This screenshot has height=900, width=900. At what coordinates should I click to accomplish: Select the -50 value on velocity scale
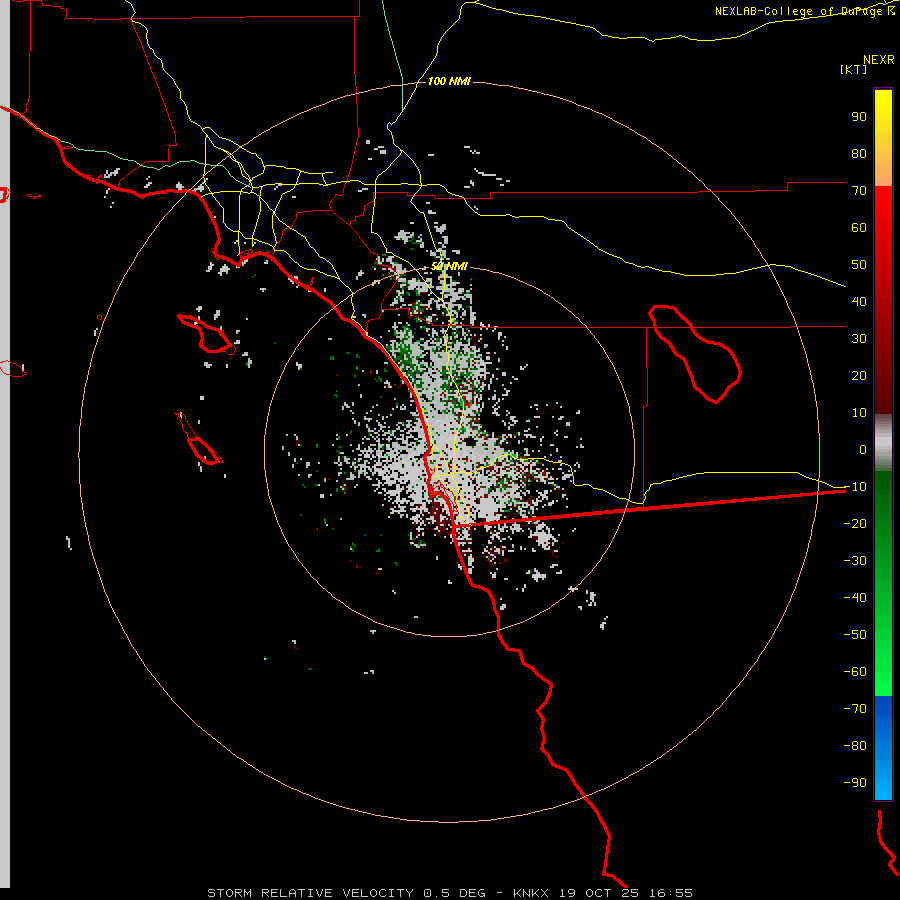[855, 635]
